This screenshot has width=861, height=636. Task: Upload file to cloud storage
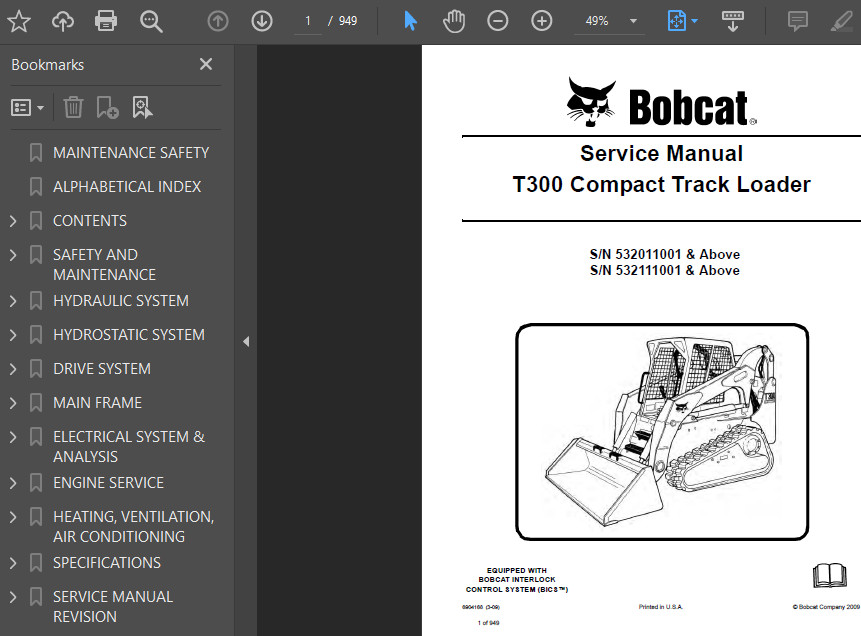[63, 21]
